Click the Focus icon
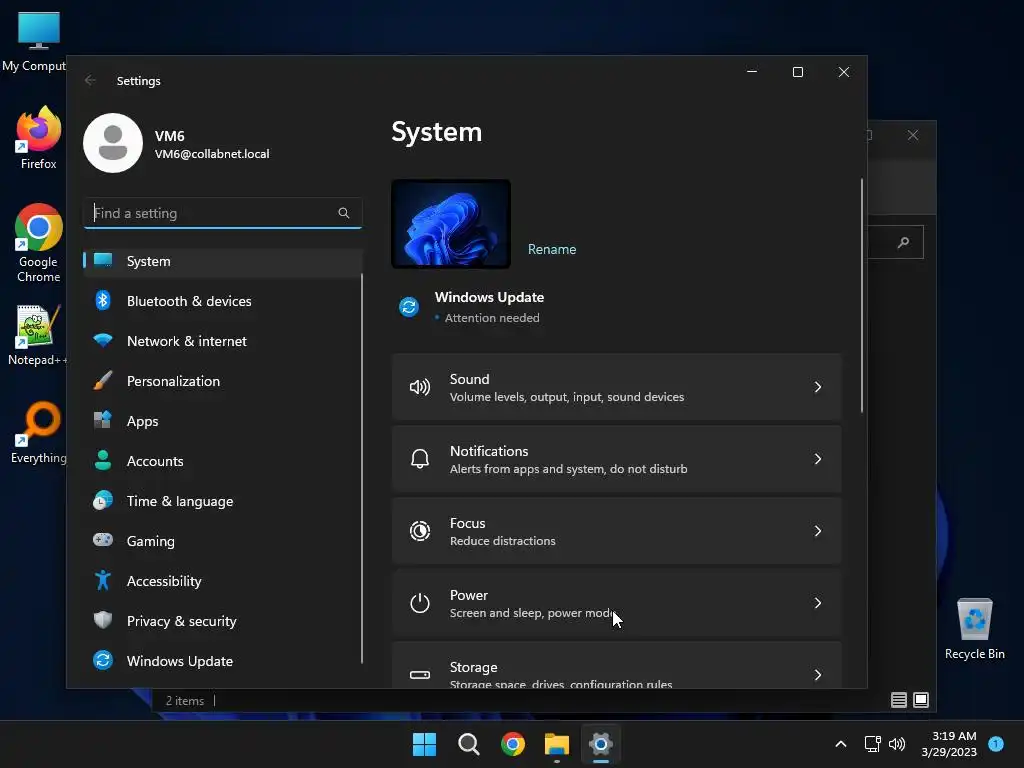This screenshot has width=1024, height=768. [x=420, y=531]
